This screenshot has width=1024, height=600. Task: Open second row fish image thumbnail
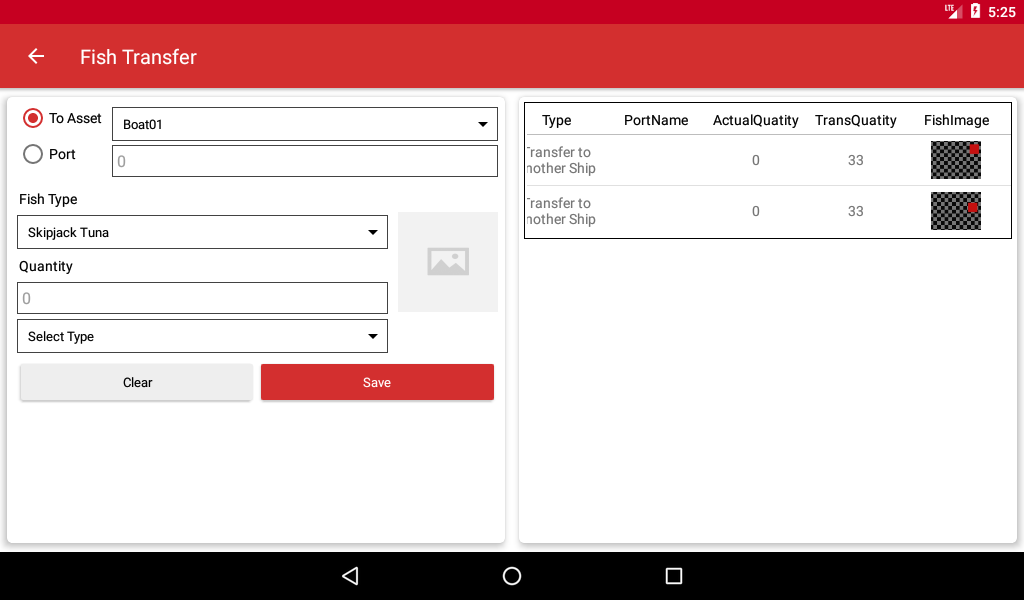coord(956,211)
